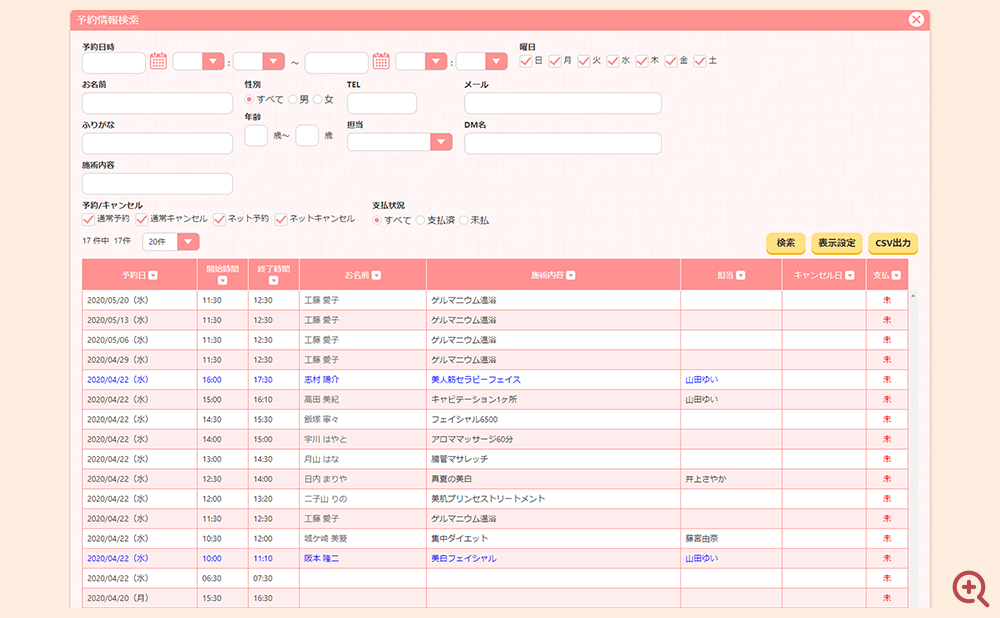Viewport: 1000px width, 618px height.
Task: Select the キャビテーション1ヶ所 cell
Action: click(553, 400)
